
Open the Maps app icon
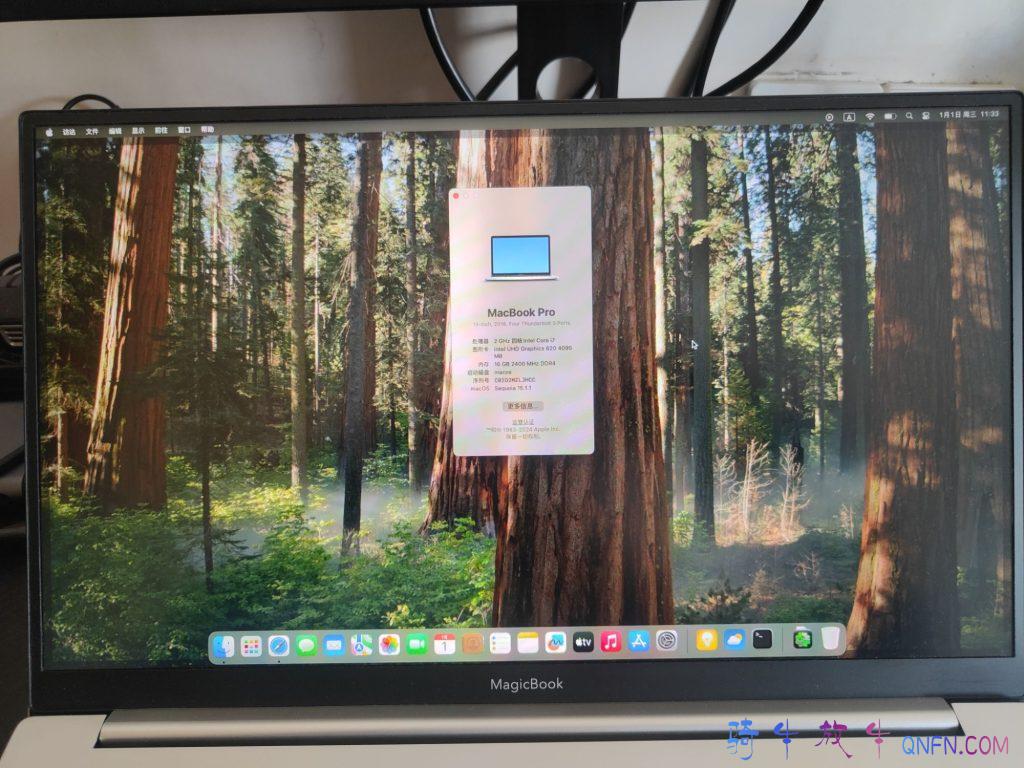coord(361,645)
